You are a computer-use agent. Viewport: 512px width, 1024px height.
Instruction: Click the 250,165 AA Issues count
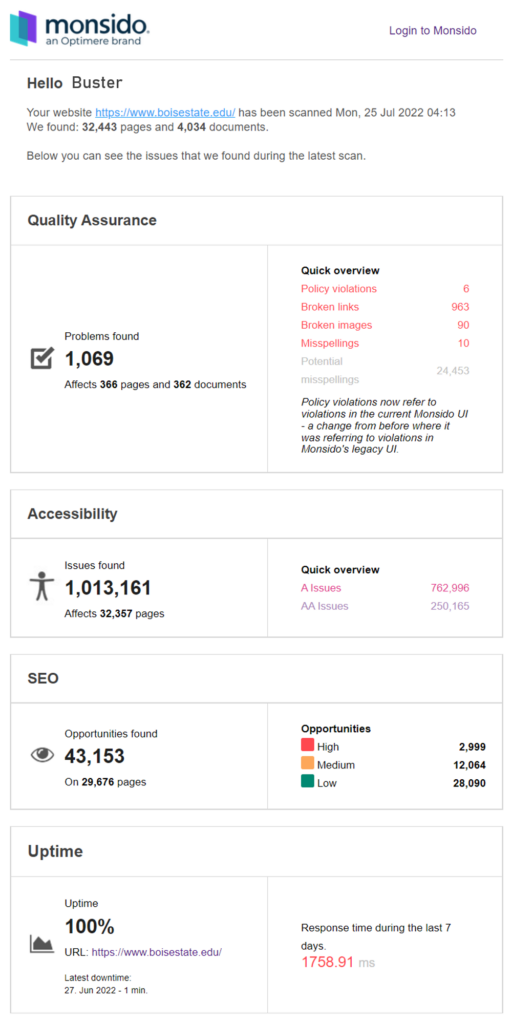click(450, 606)
